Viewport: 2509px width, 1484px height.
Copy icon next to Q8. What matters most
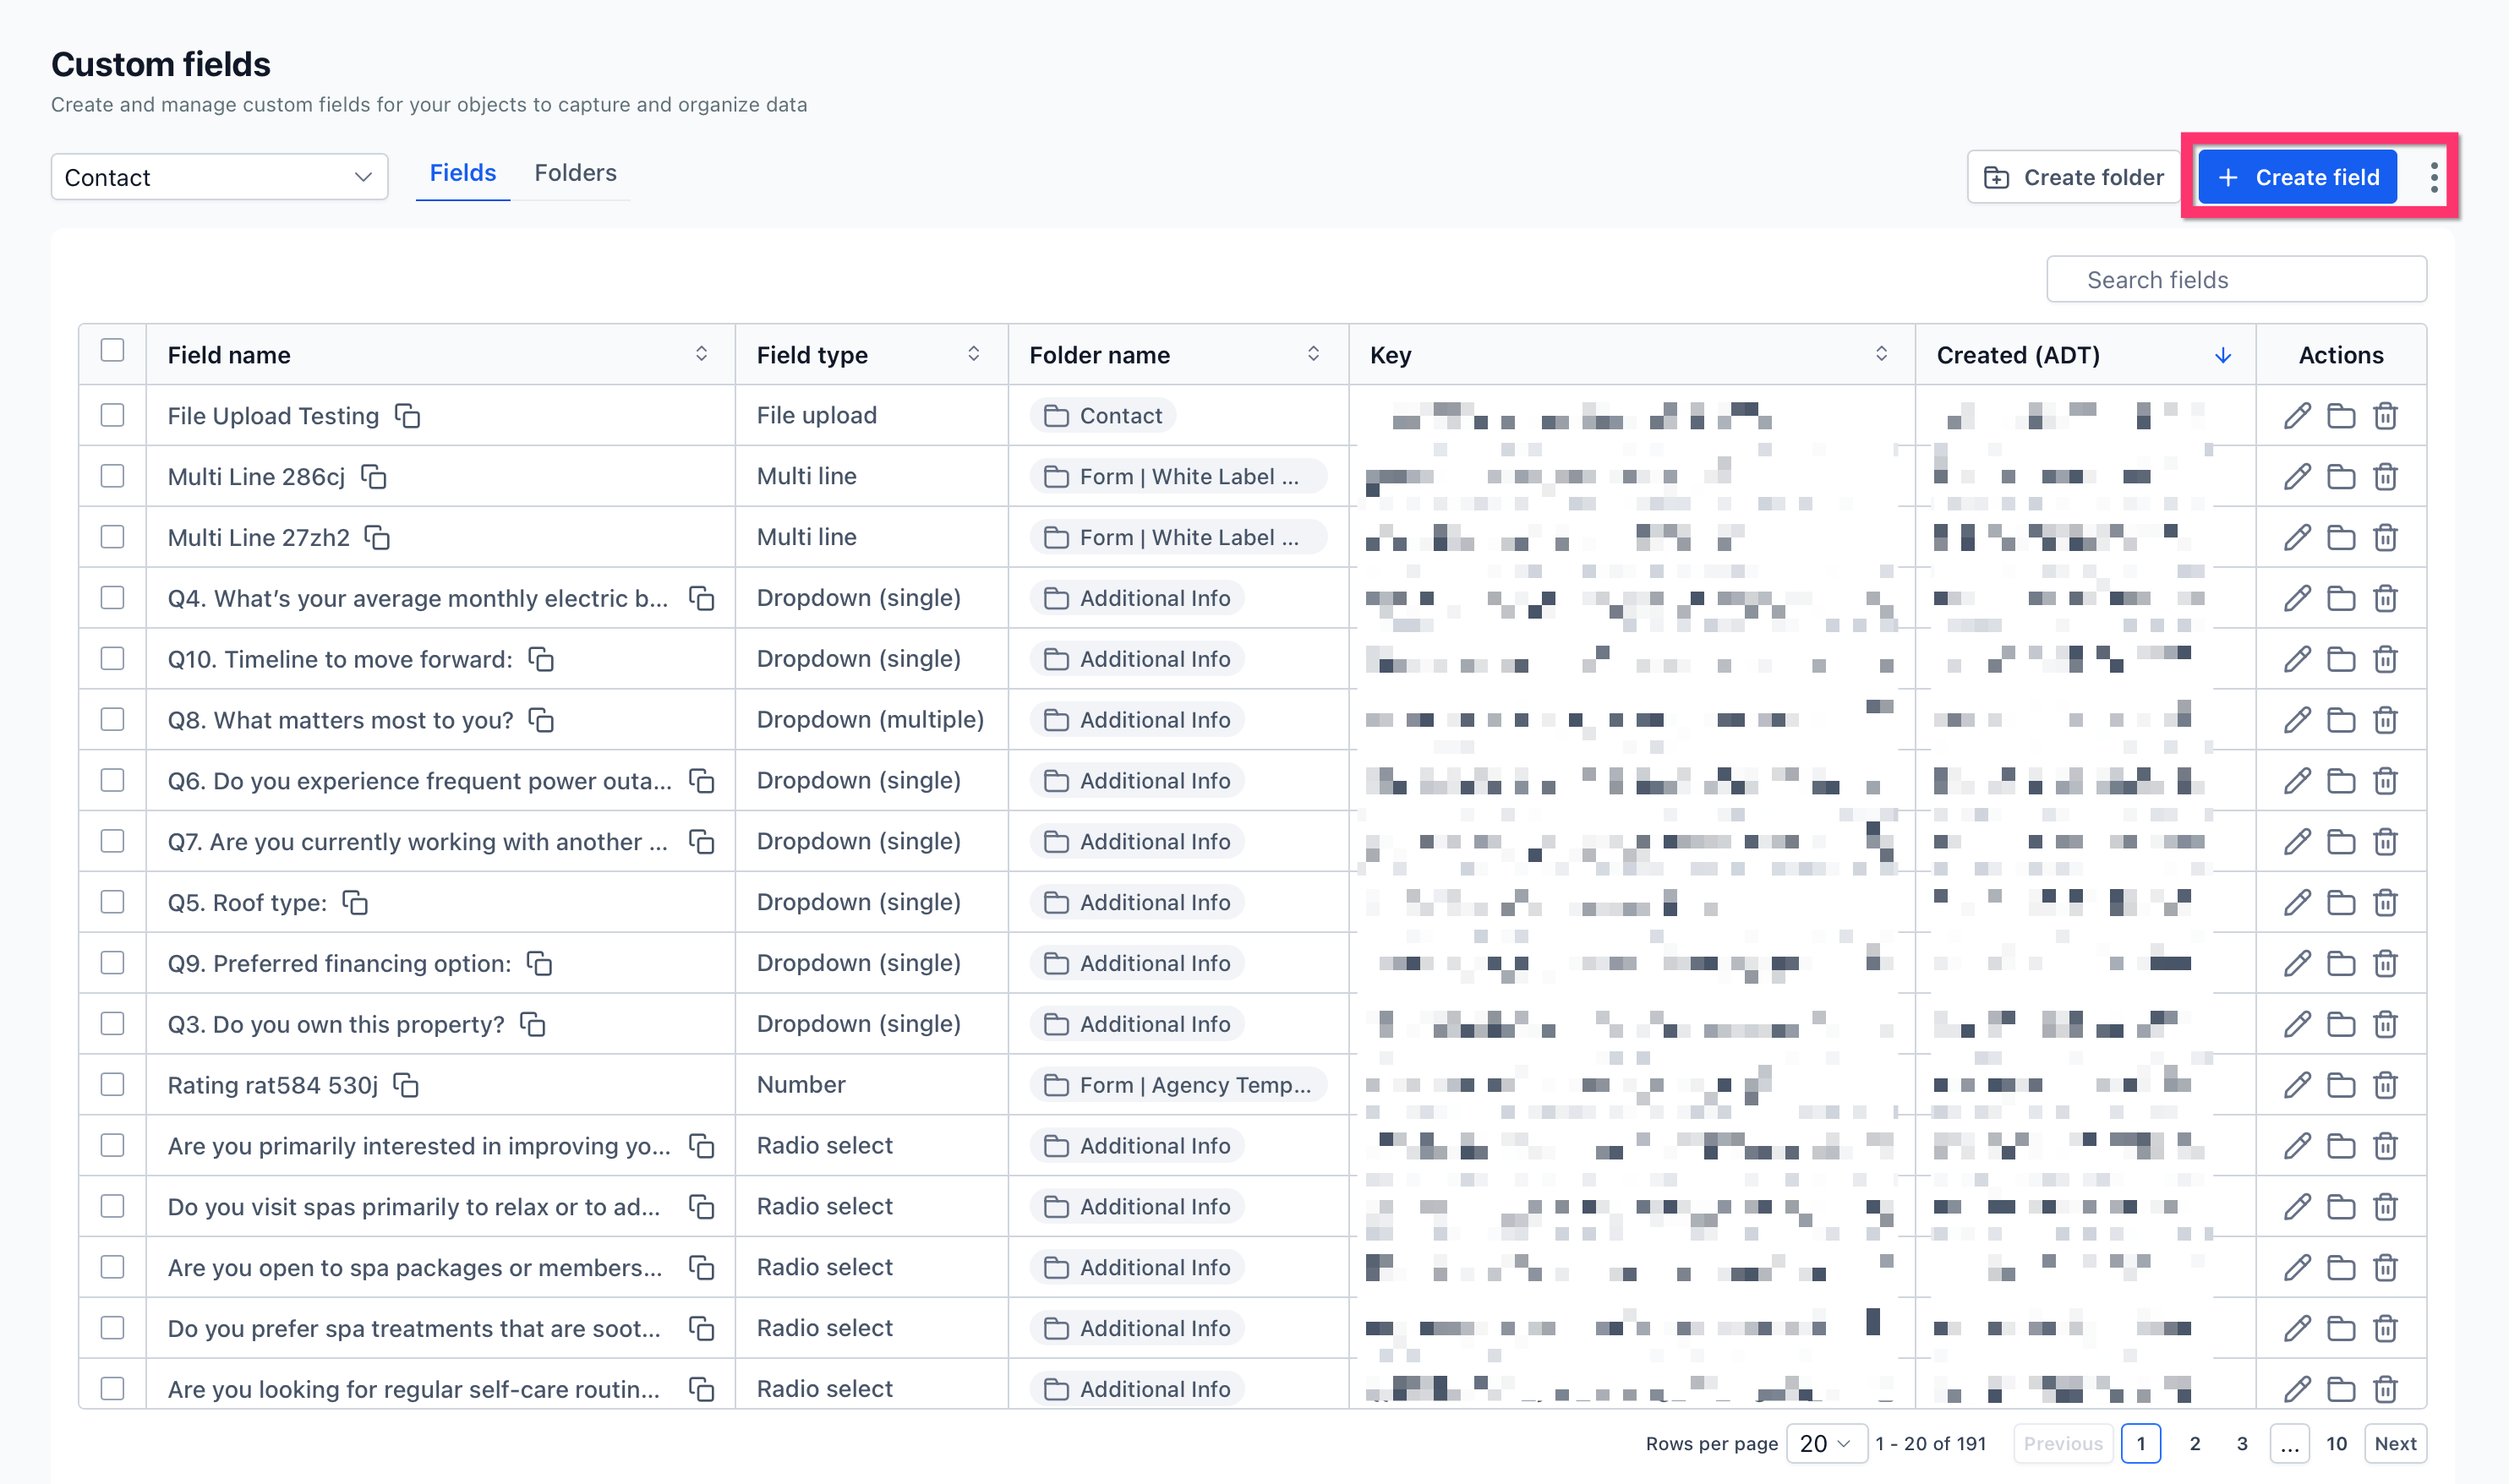coord(541,720)
